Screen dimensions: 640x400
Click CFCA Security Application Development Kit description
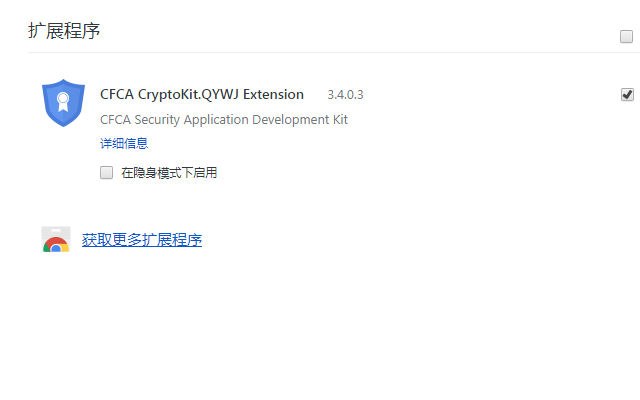tap(224, 120)
